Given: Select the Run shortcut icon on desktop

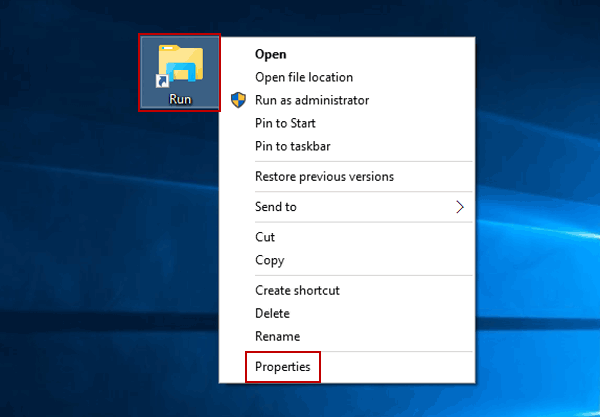Looking at the screenshot, I should pyautogui.click(x=179, y=73).
